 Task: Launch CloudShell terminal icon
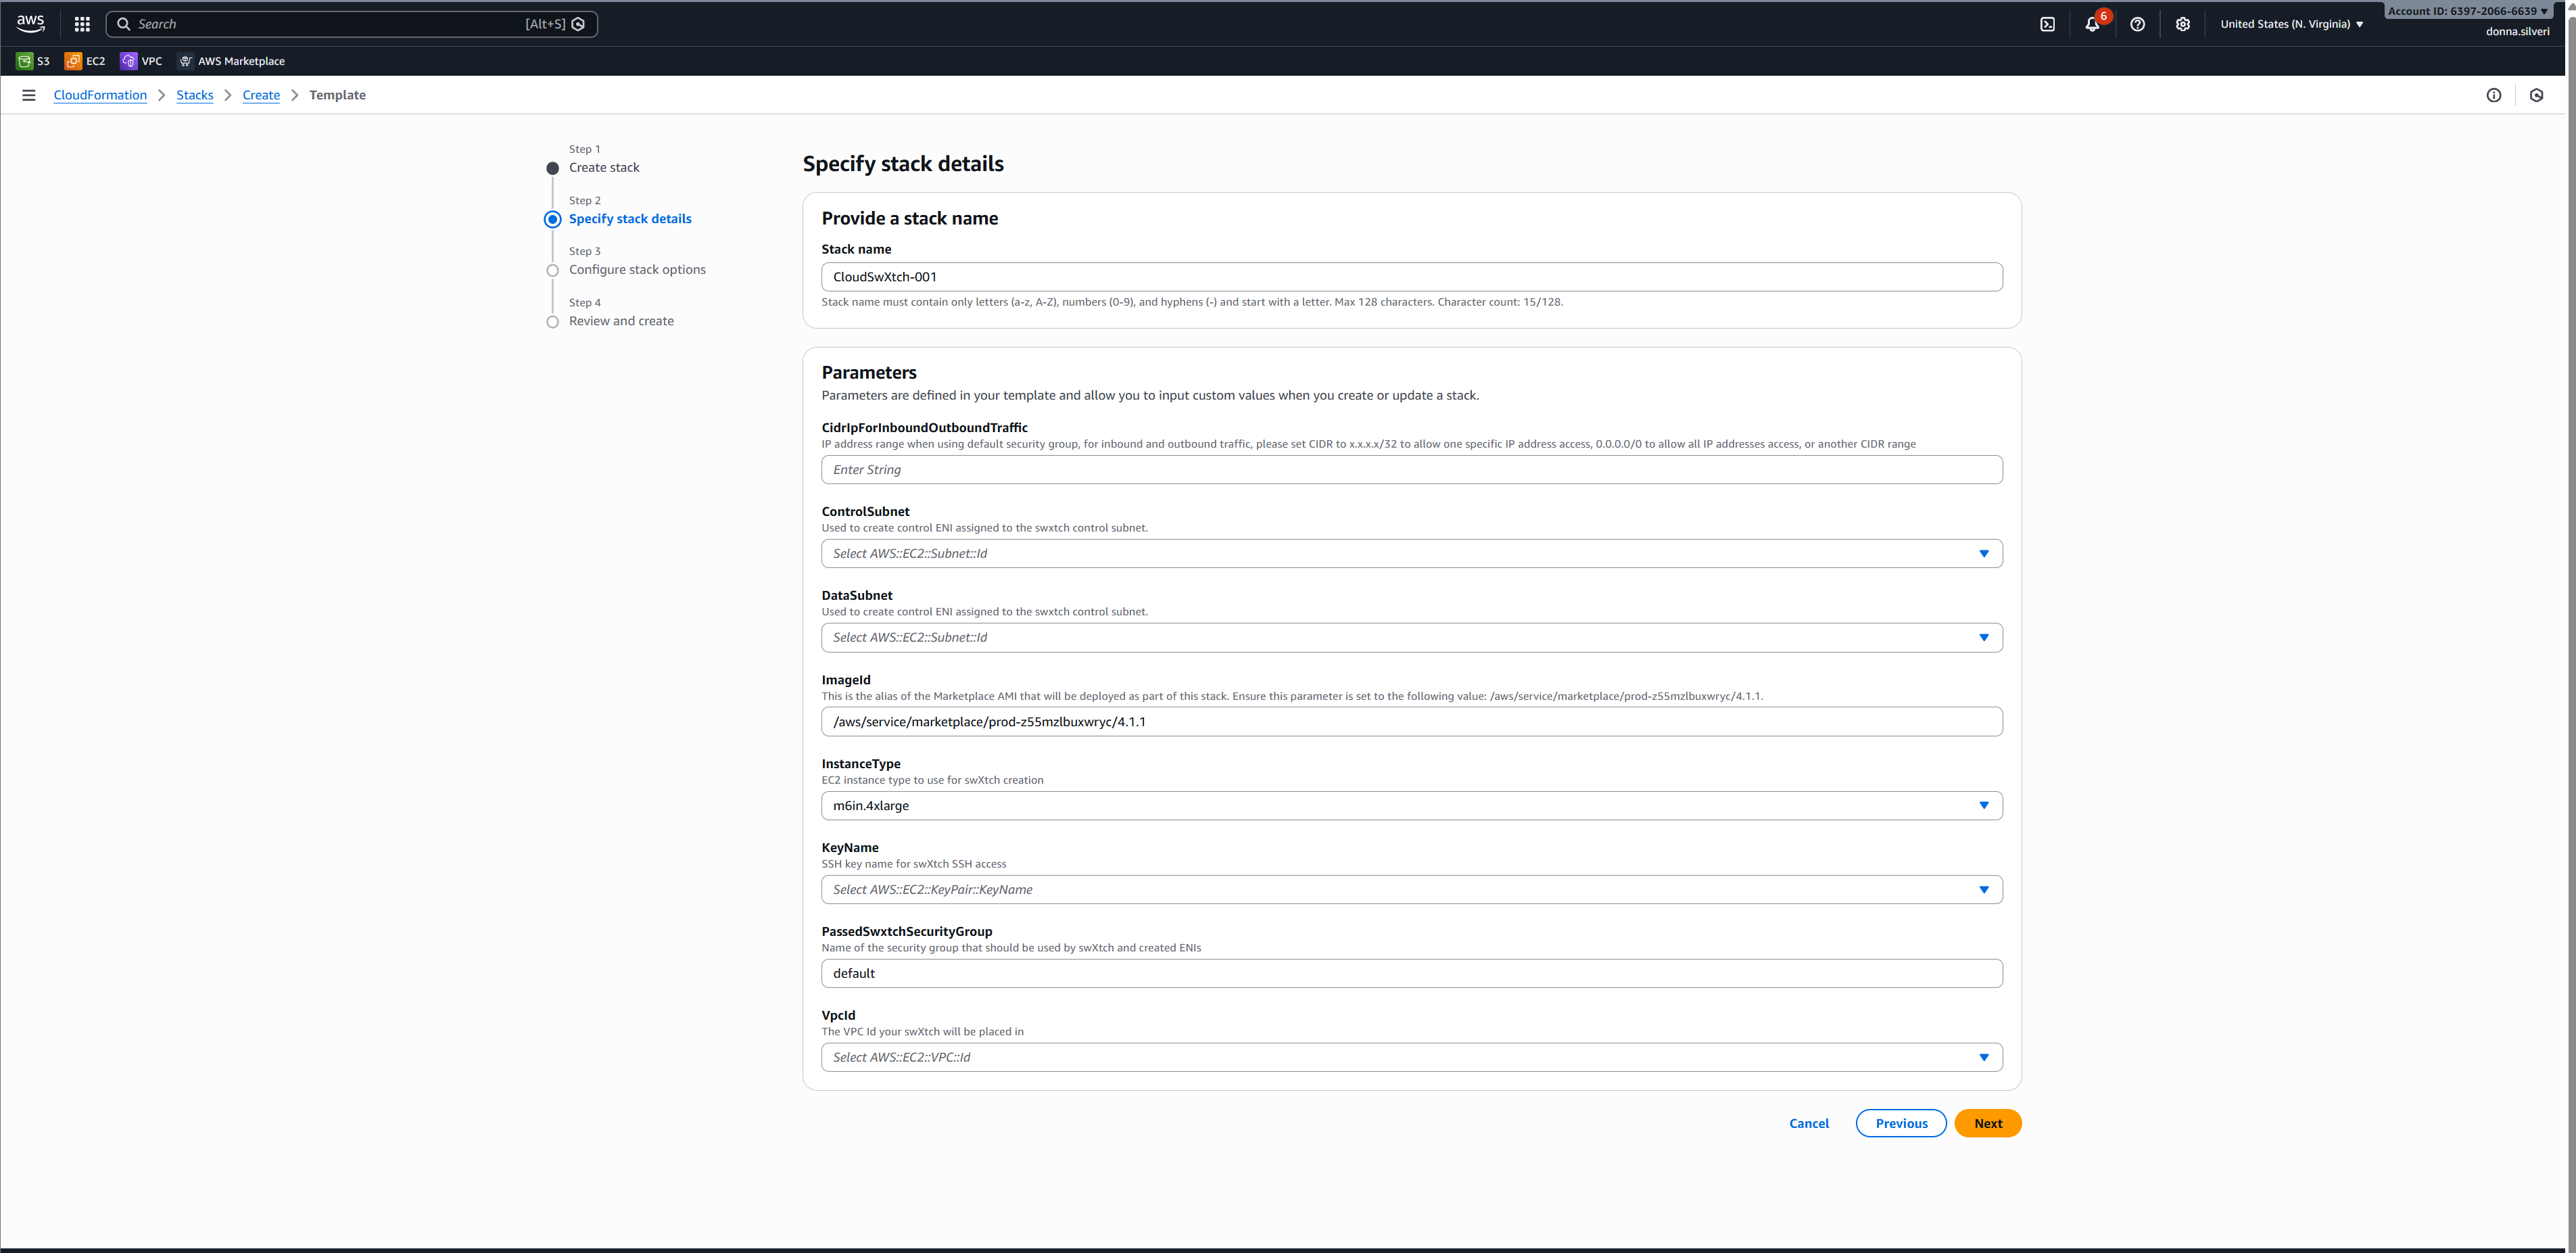click(2047, 24)
